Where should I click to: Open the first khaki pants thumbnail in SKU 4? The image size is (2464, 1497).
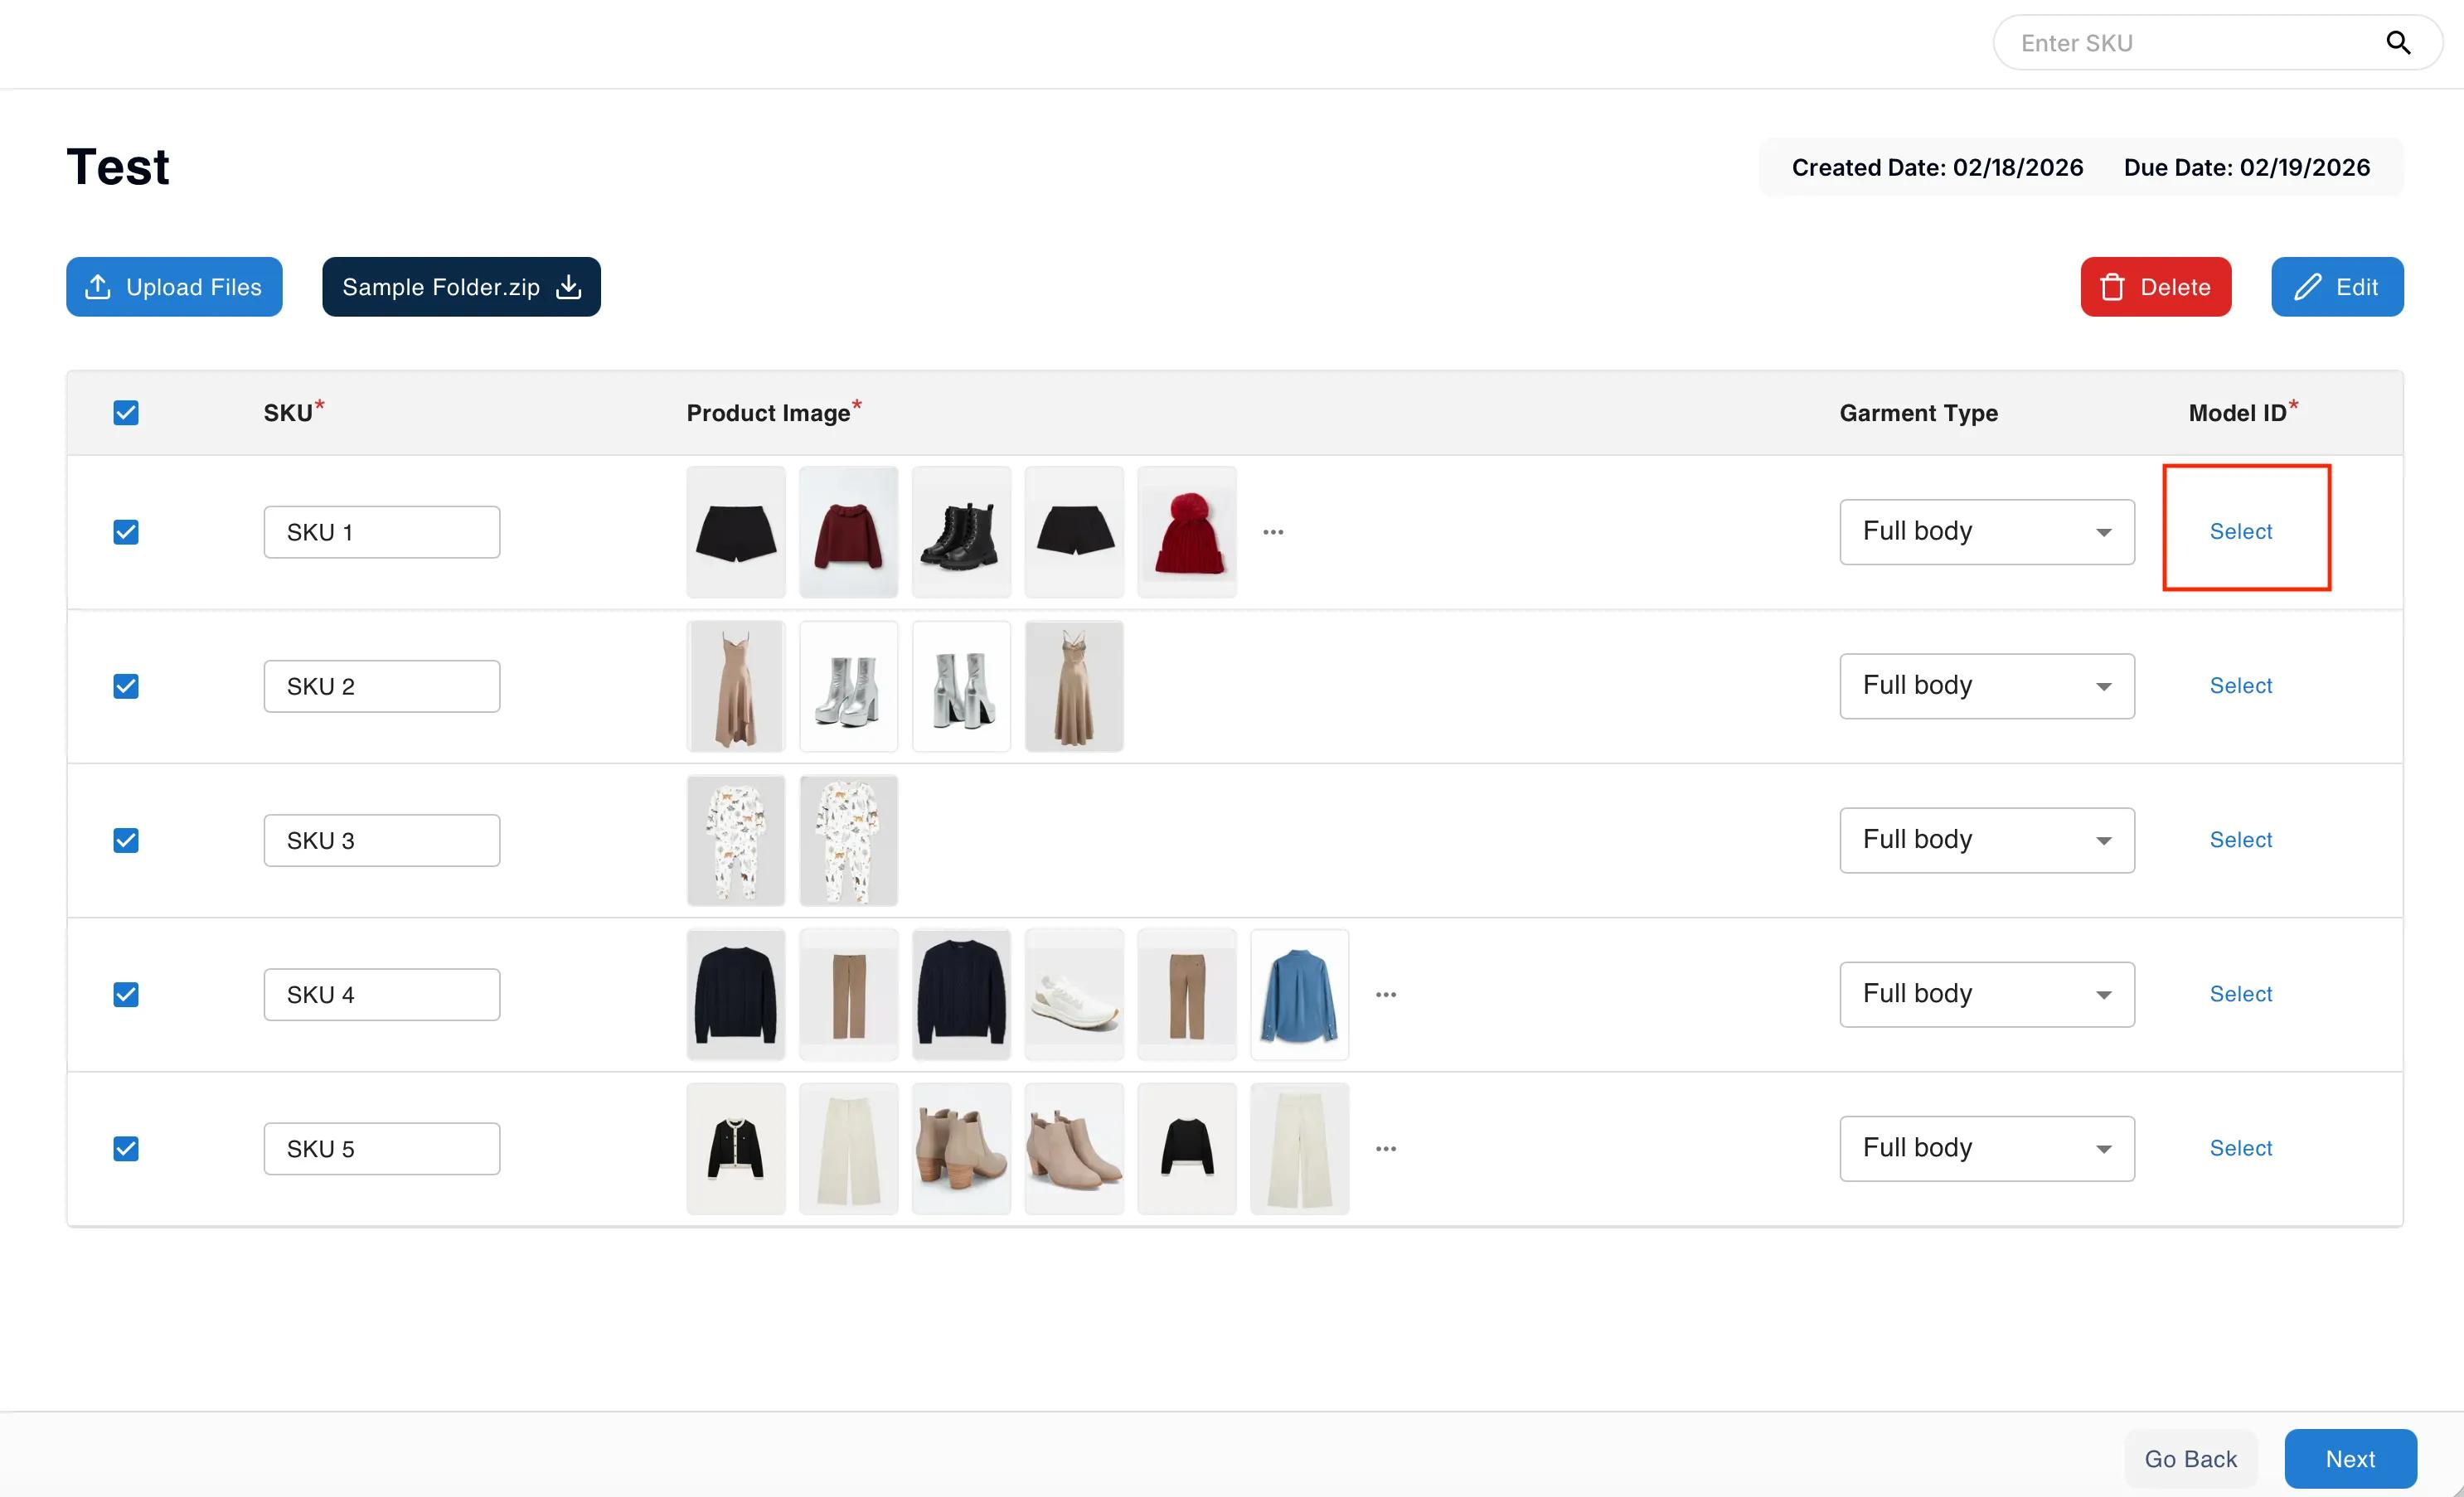tap(848, 994)
